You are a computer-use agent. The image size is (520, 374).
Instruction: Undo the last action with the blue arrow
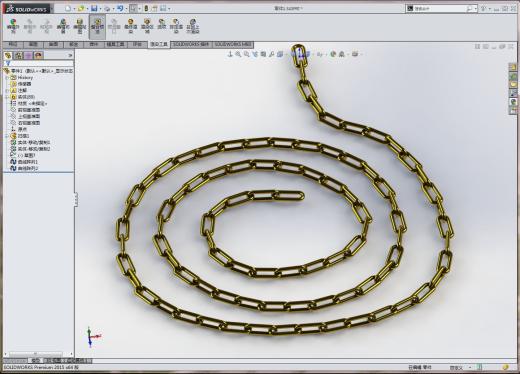click(x=120, y=8)
